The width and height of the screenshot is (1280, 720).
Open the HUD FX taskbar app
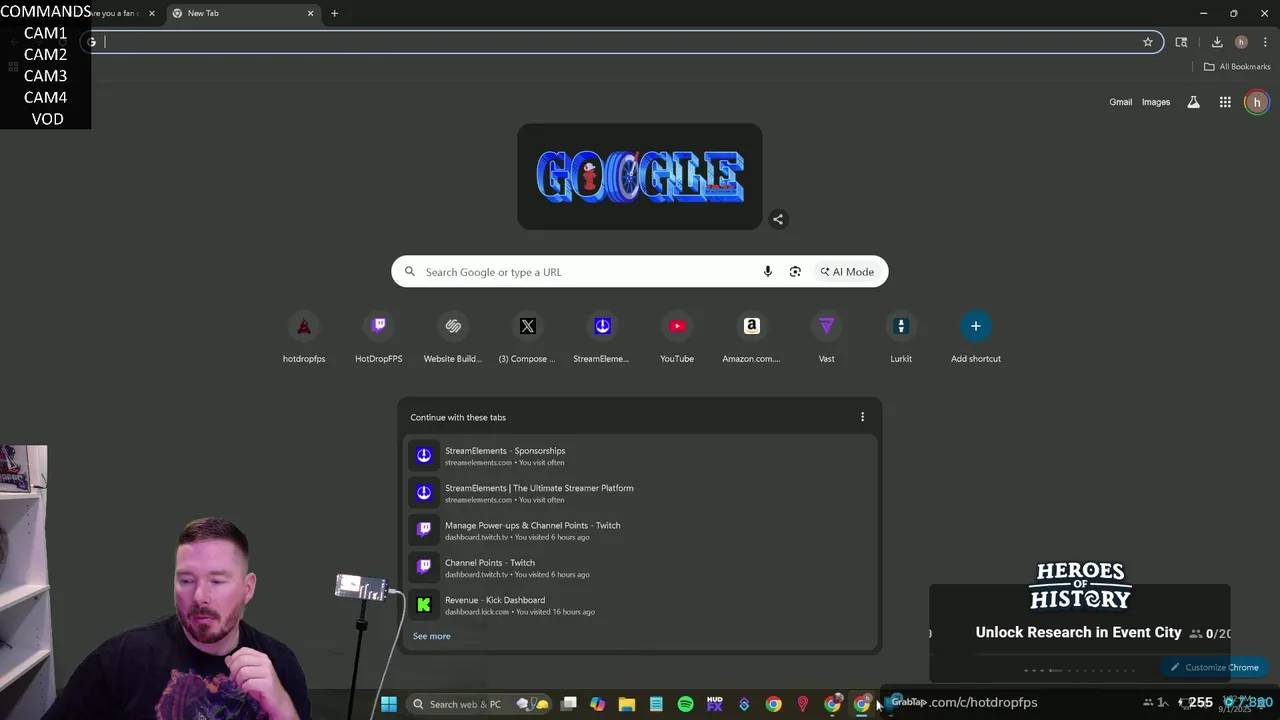click(715, 704)
